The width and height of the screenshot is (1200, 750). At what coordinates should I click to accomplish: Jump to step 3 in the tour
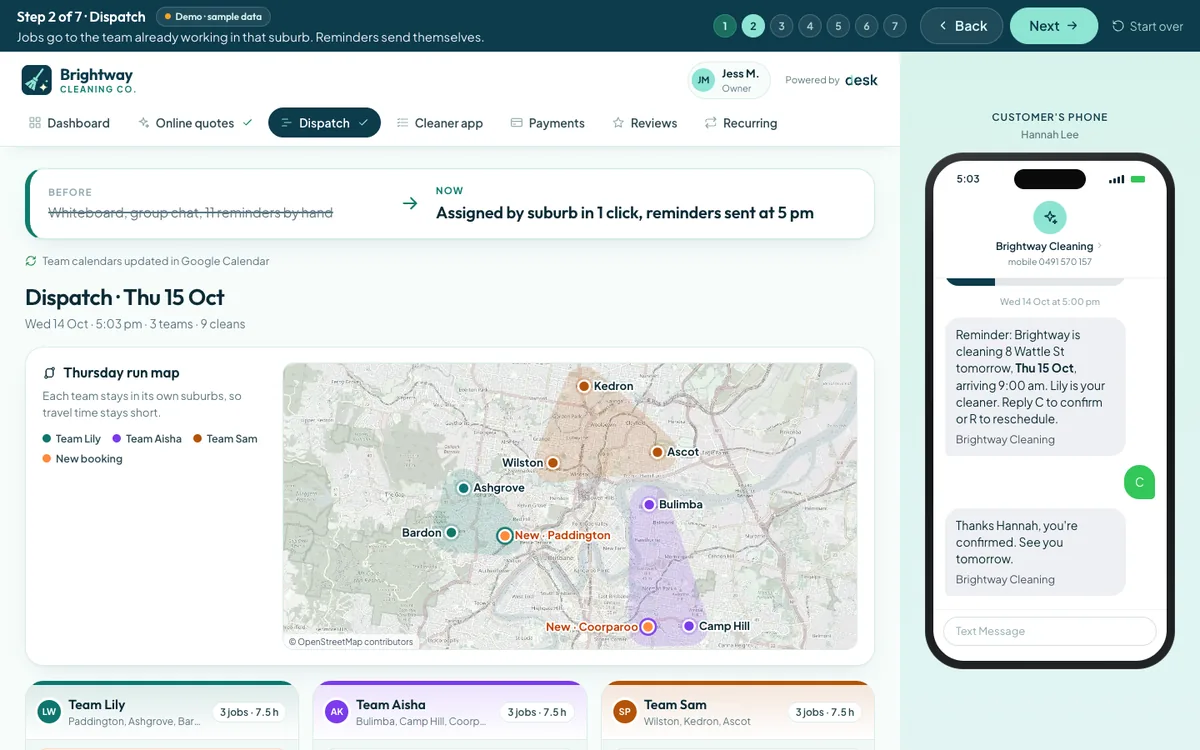tap(782, 26)
